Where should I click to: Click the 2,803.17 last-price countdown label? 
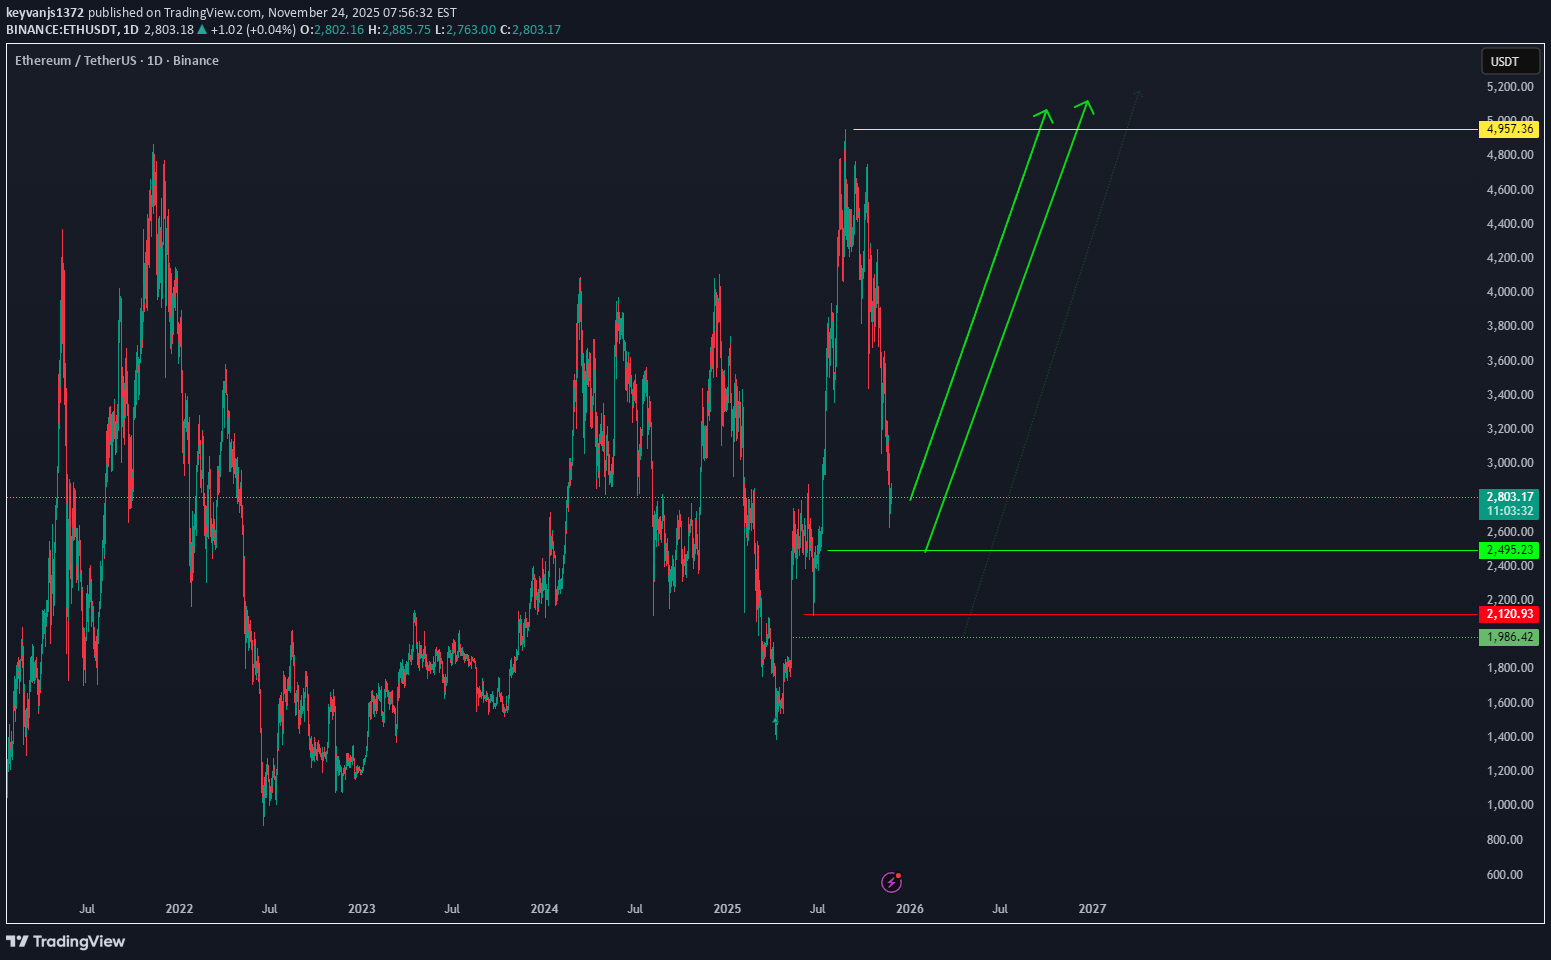[1508, 503]
